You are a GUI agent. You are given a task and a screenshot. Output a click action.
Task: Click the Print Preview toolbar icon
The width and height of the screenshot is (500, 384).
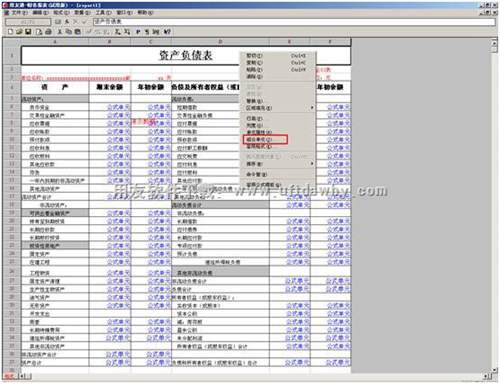click(x=39, y=32)
